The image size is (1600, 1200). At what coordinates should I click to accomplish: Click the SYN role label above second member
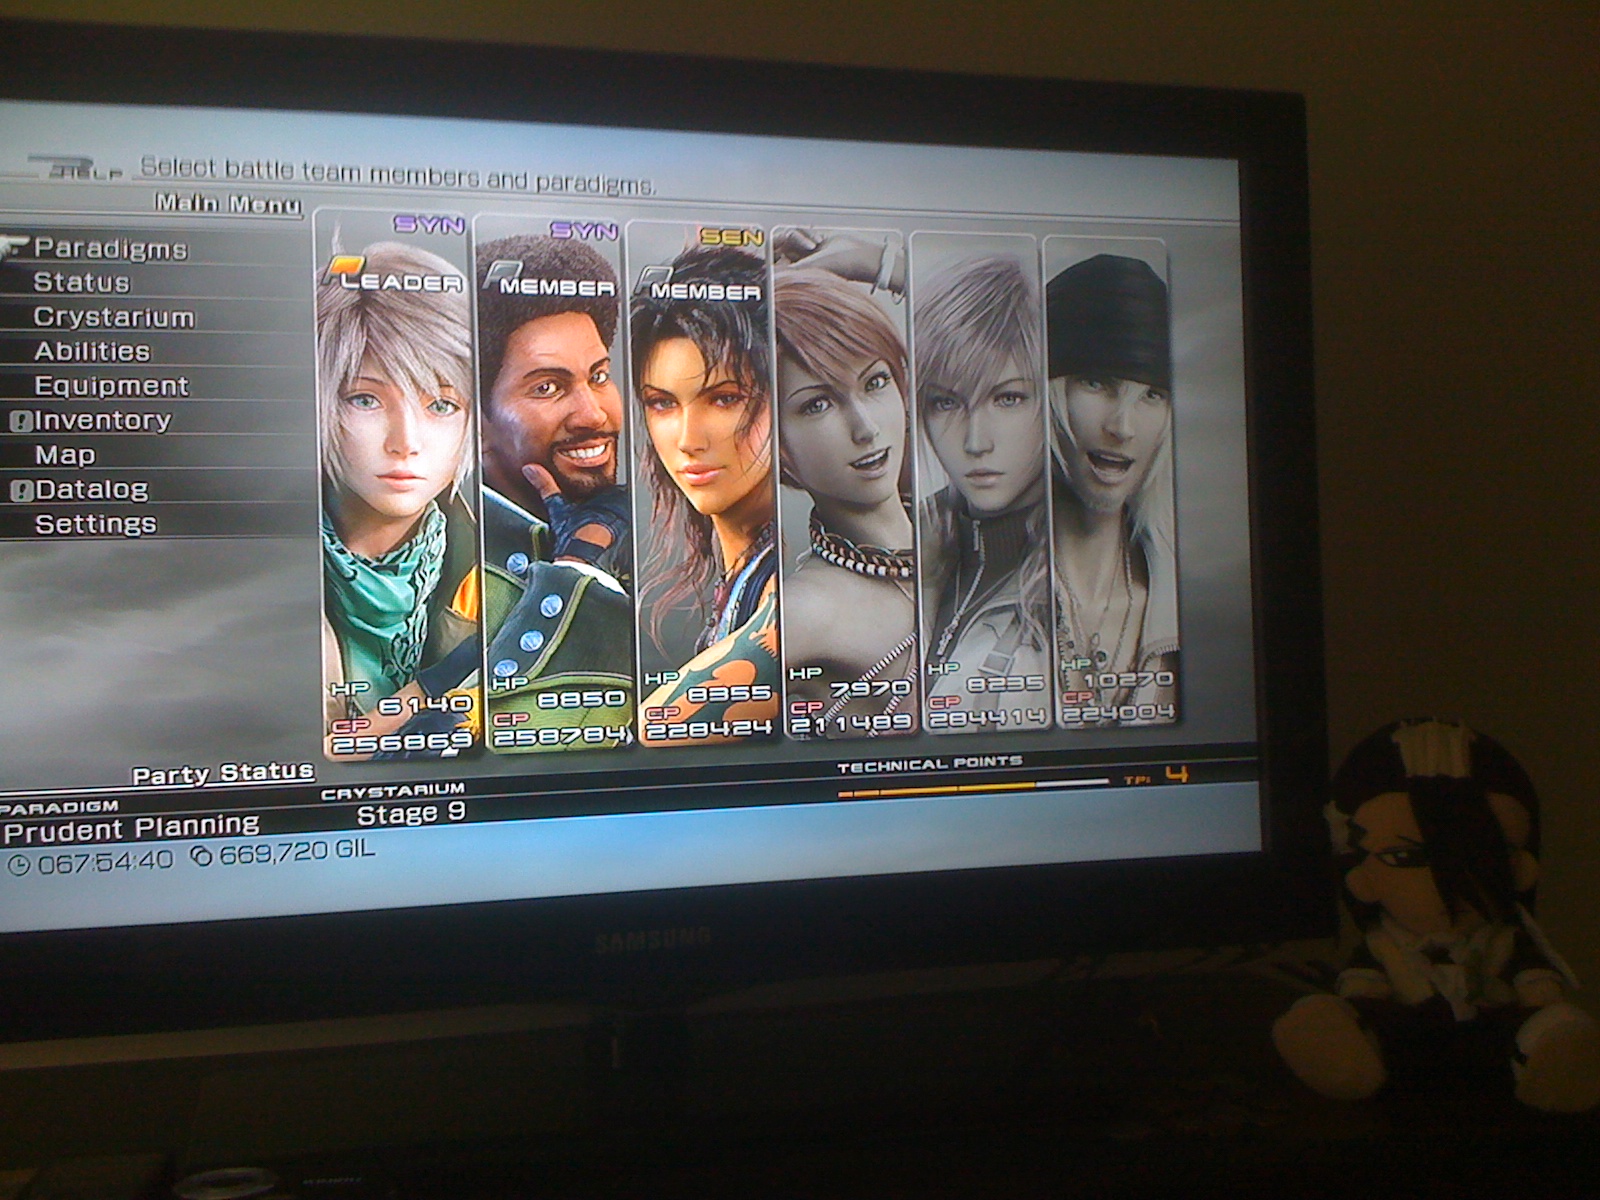584,231
